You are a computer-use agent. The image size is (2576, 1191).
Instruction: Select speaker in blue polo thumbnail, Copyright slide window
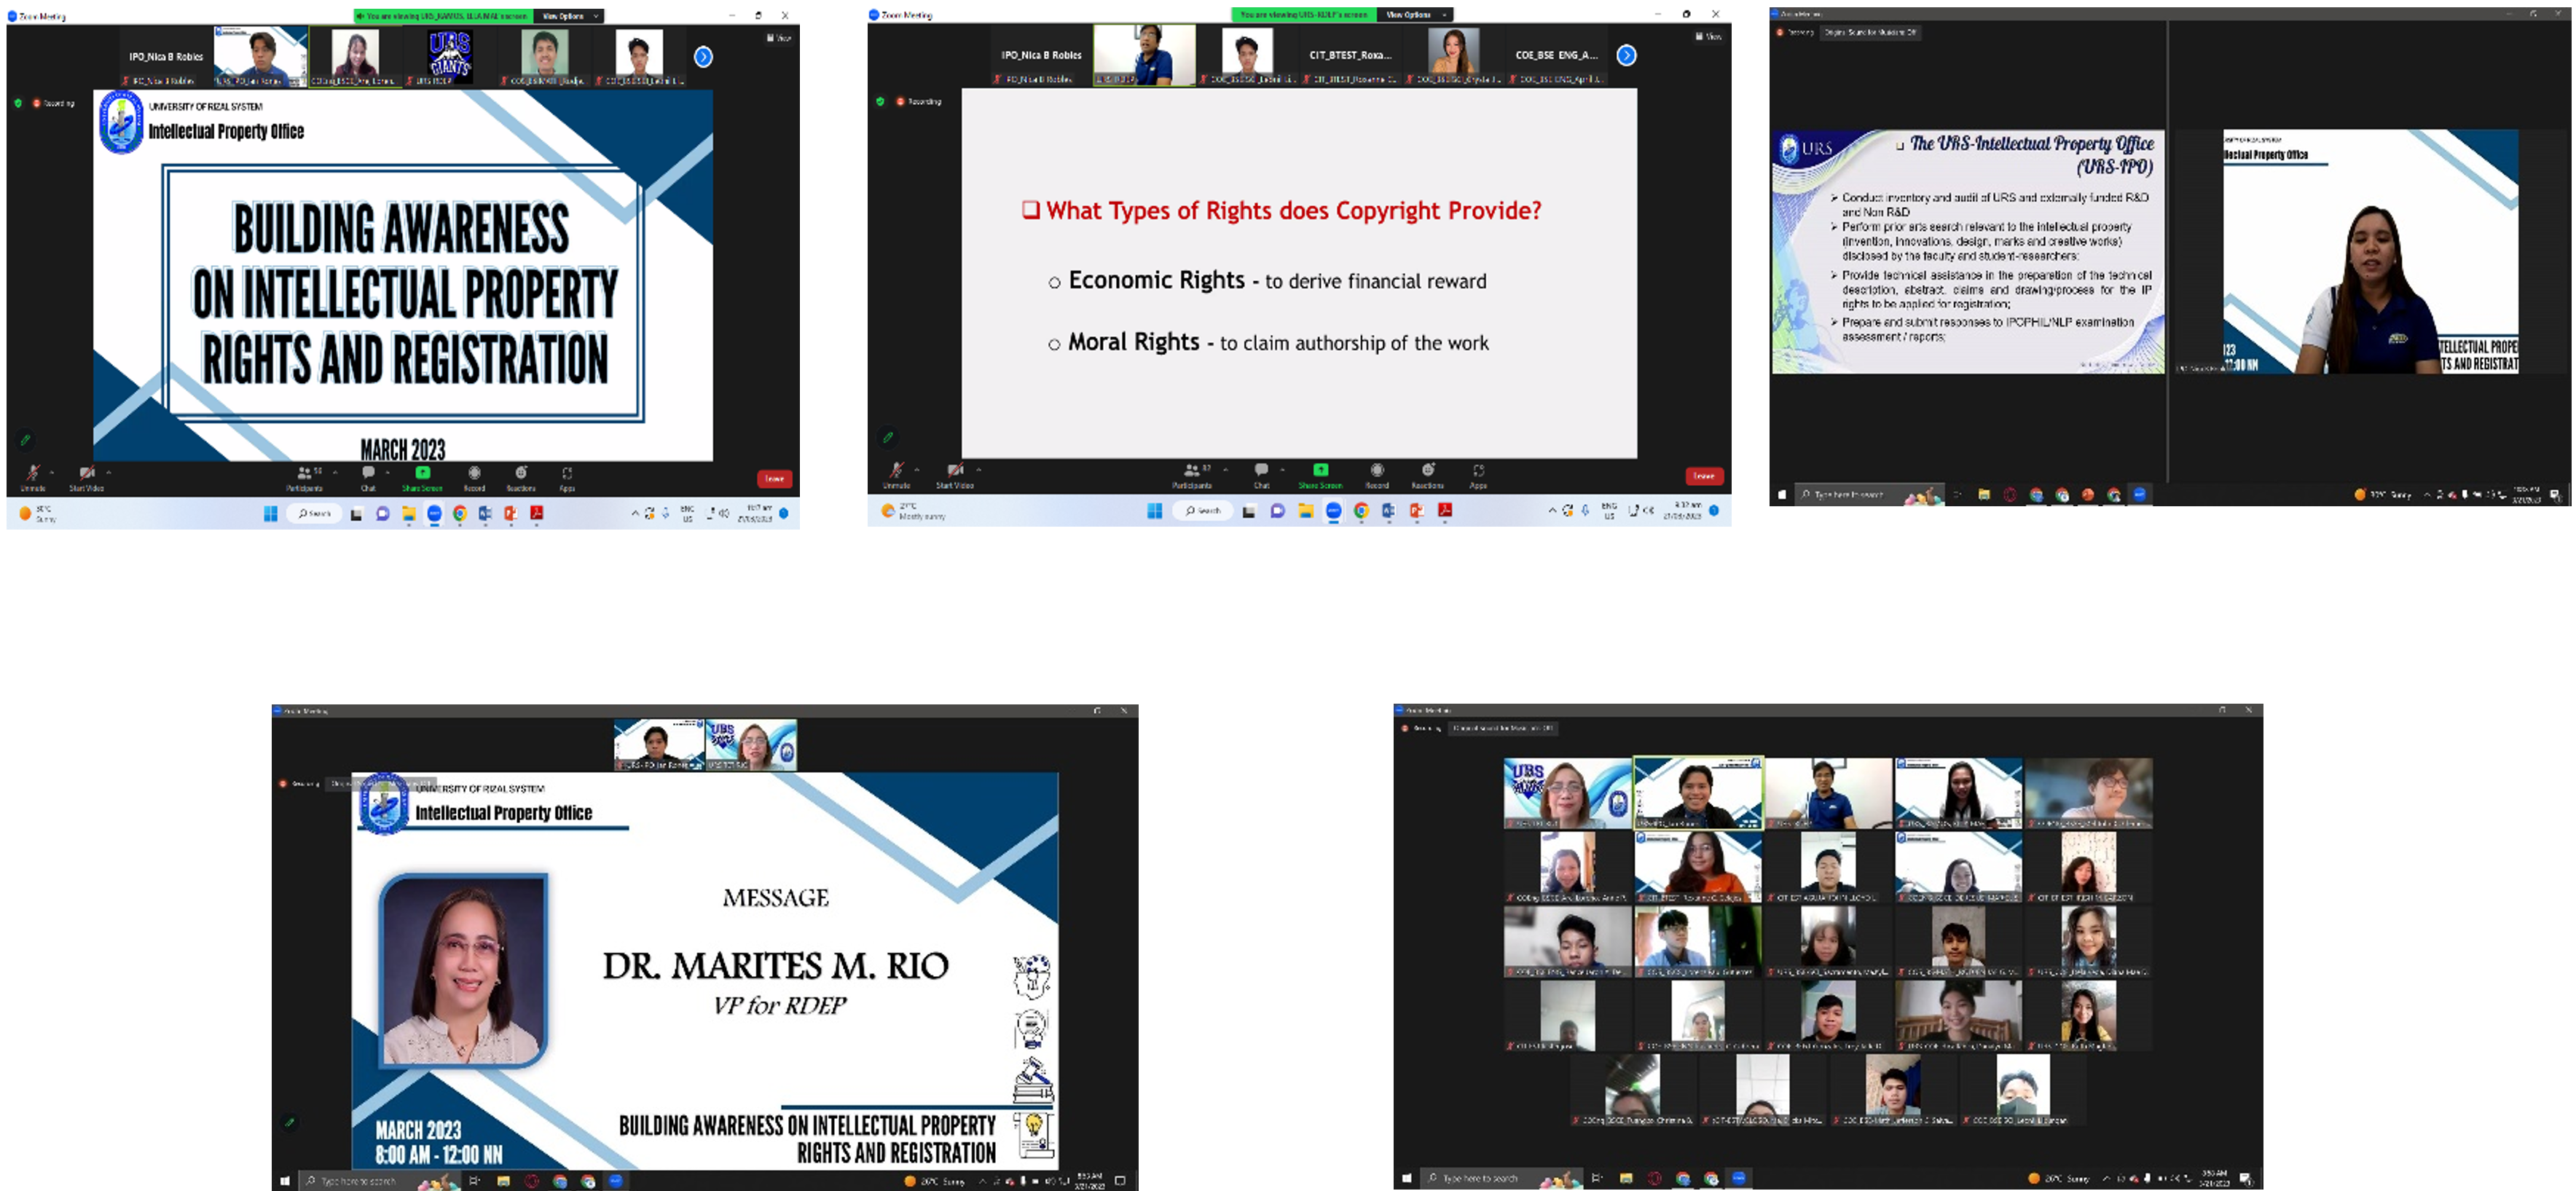click(x=1145, y=55)
